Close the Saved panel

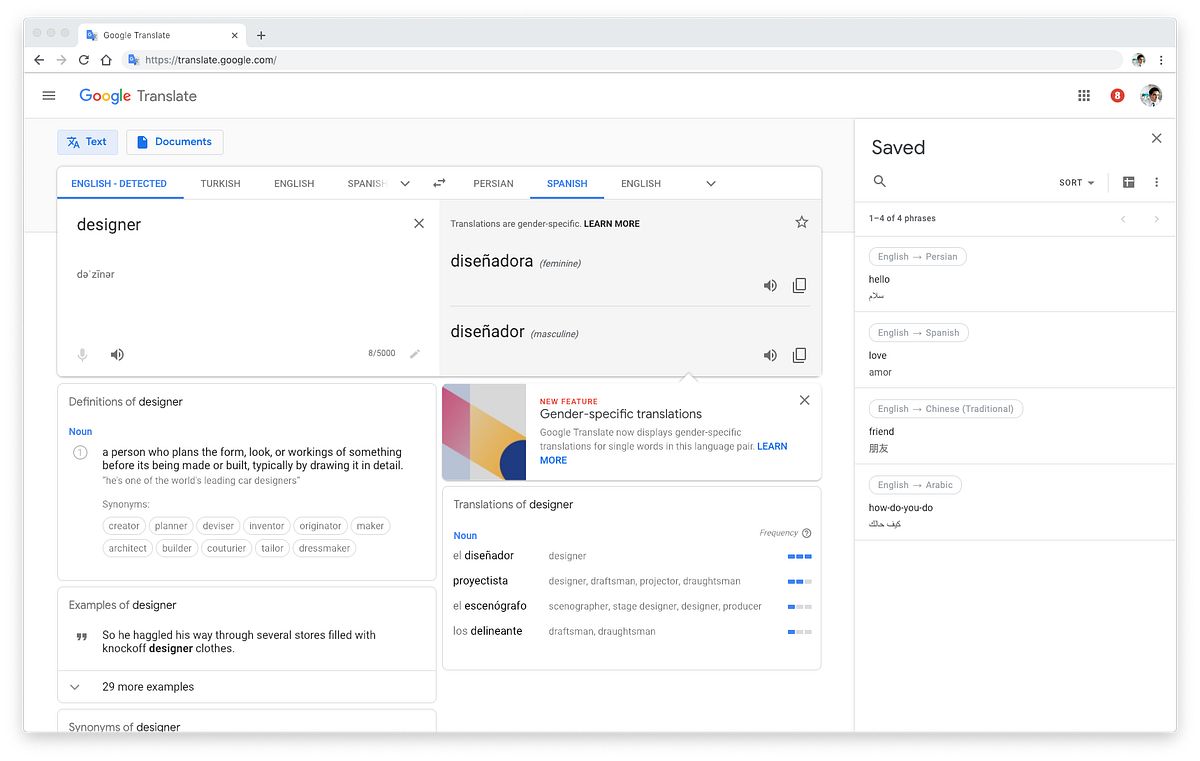[x=1157, y=138]
